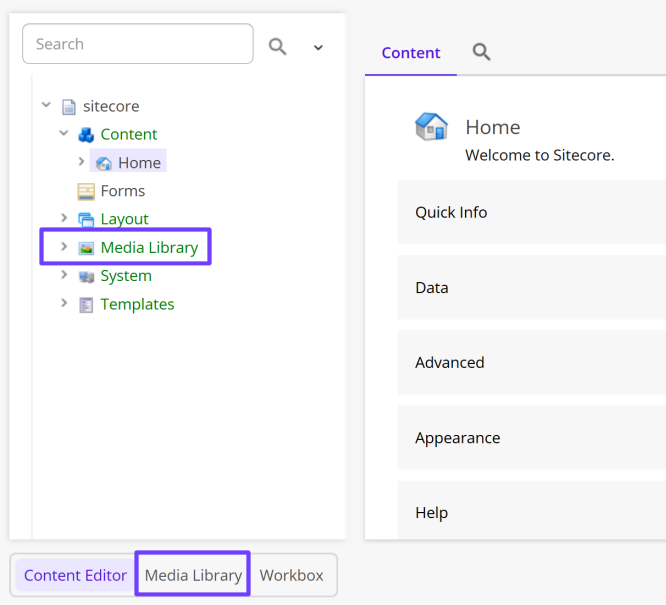Select the Forms tree item

(123, 191)
